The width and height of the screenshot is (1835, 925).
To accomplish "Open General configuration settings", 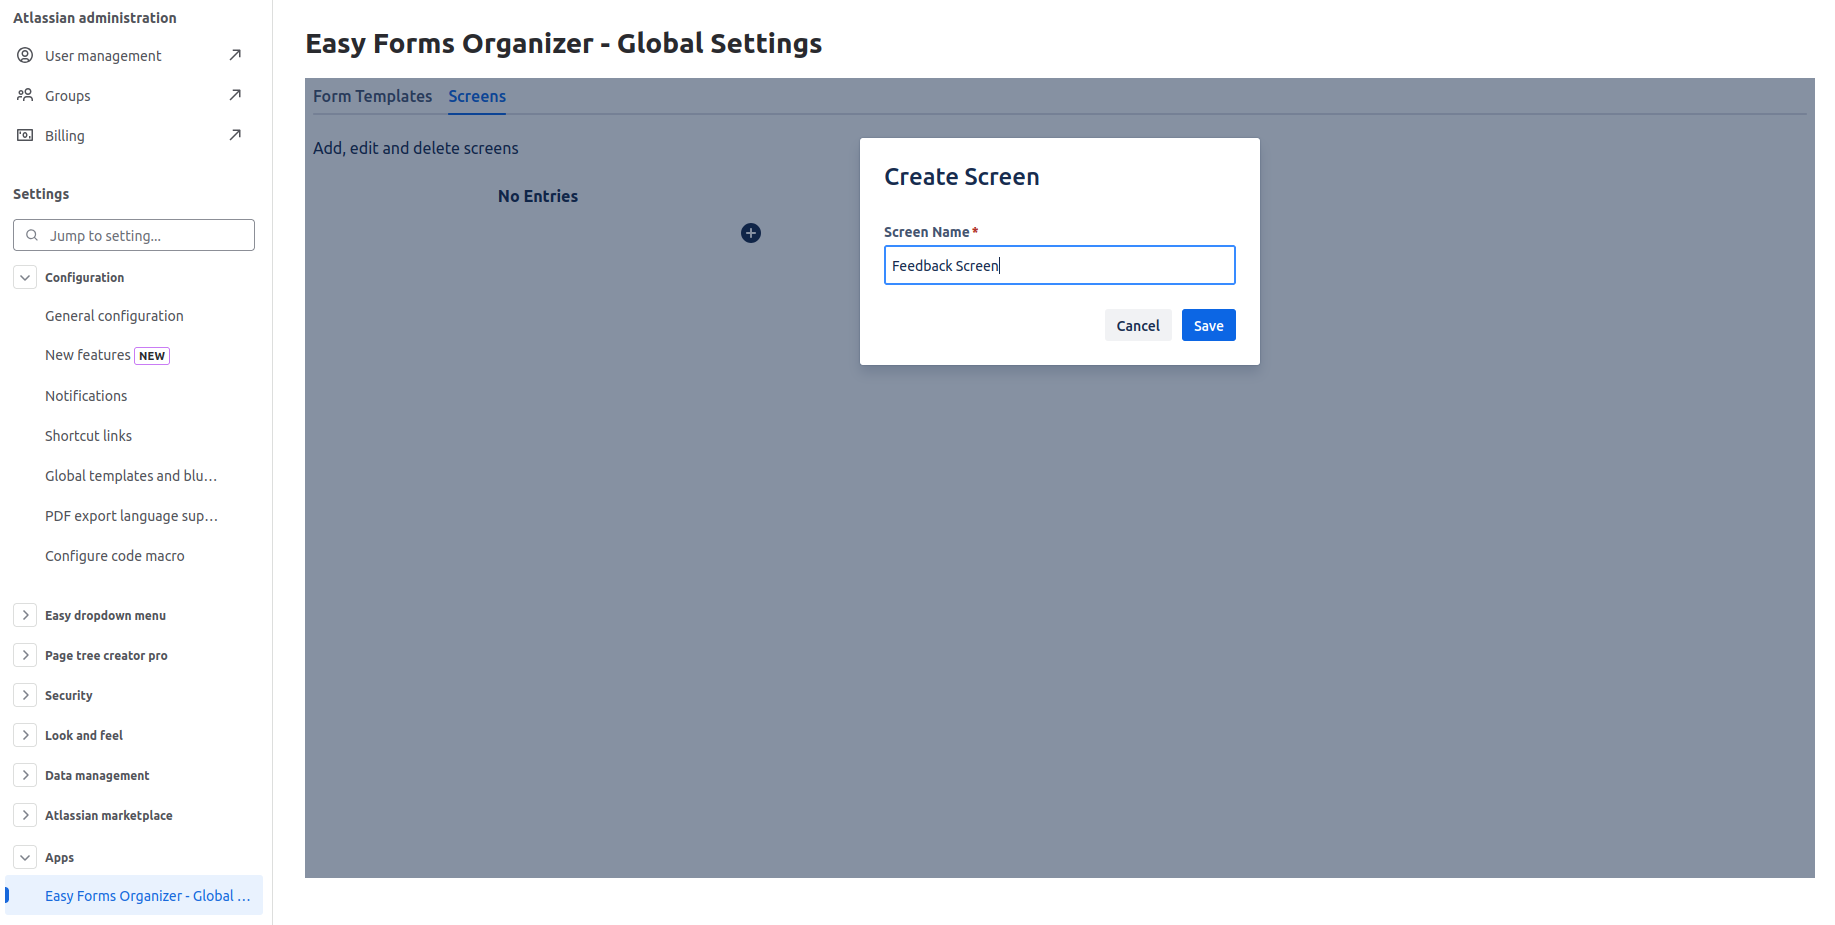I will click(x=114, y=316).
